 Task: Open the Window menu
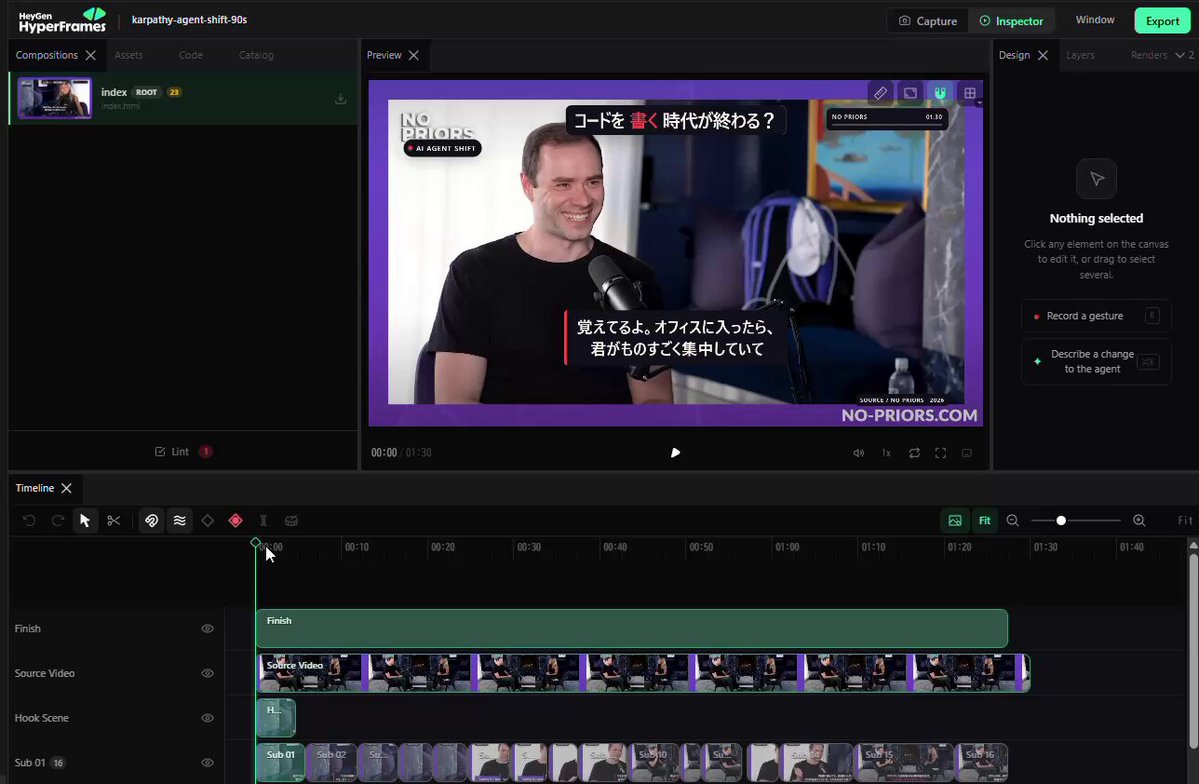(1094, 20)
